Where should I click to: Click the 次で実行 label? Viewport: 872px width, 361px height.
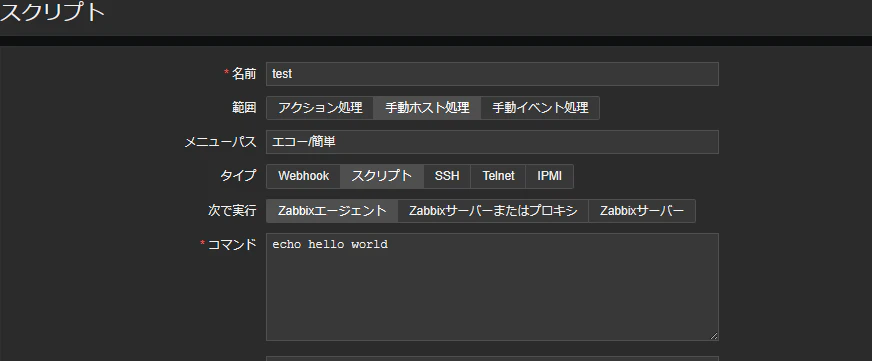(233, 211)
